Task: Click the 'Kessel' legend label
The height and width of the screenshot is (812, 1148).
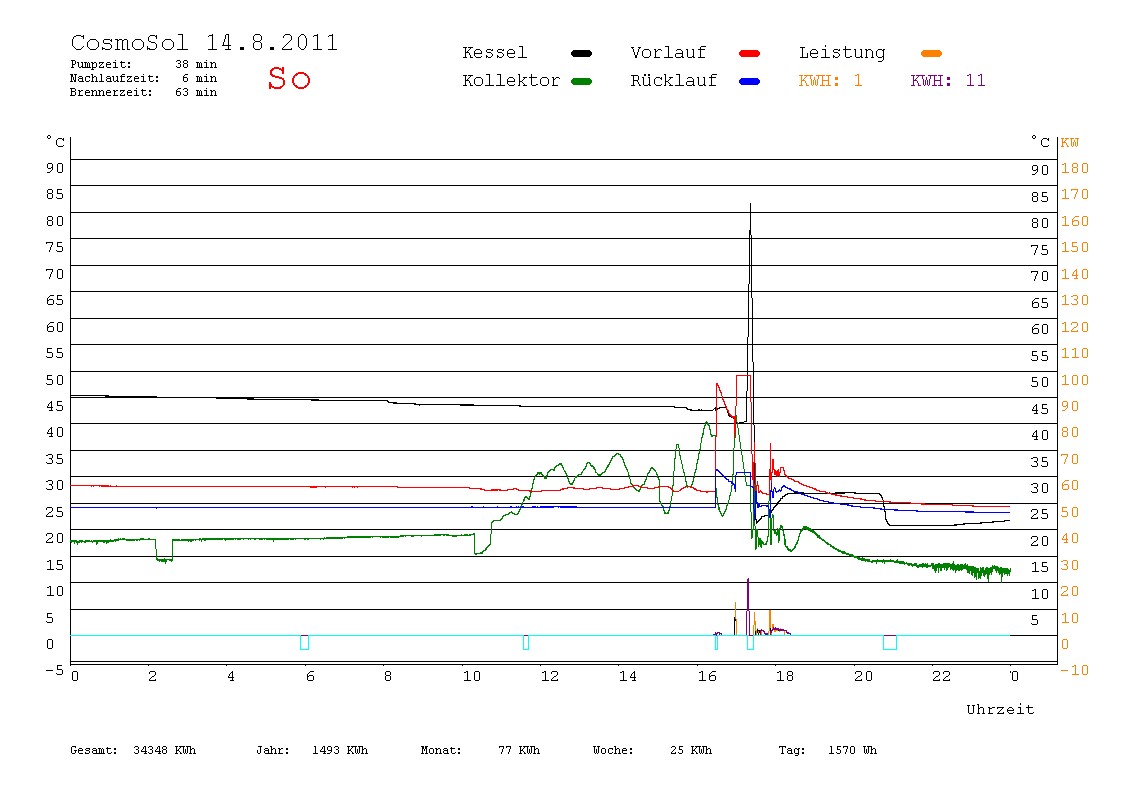Action: (495, 53)
